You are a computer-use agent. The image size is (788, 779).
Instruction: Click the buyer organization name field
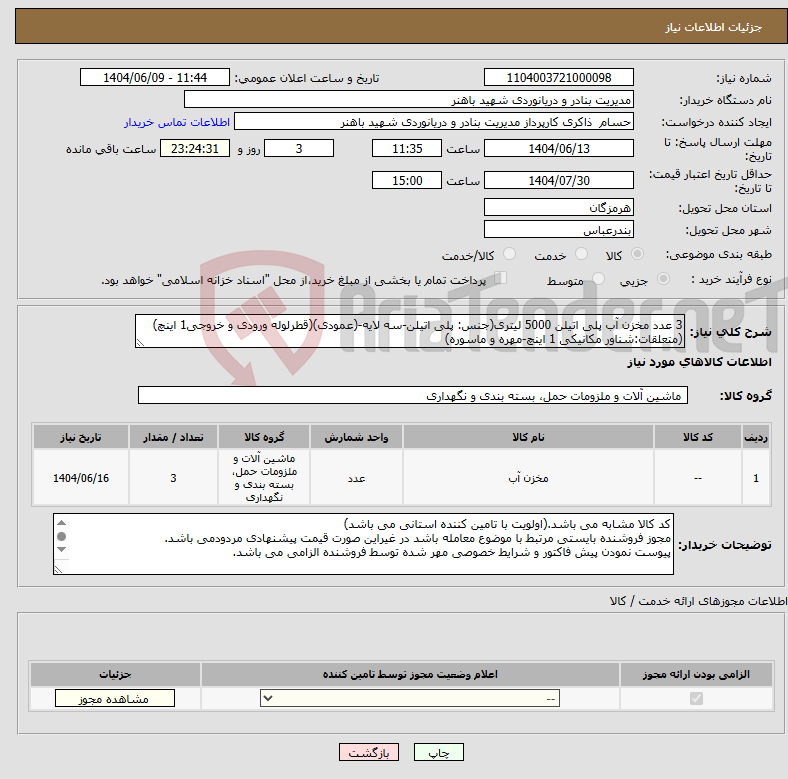(409, 100)
